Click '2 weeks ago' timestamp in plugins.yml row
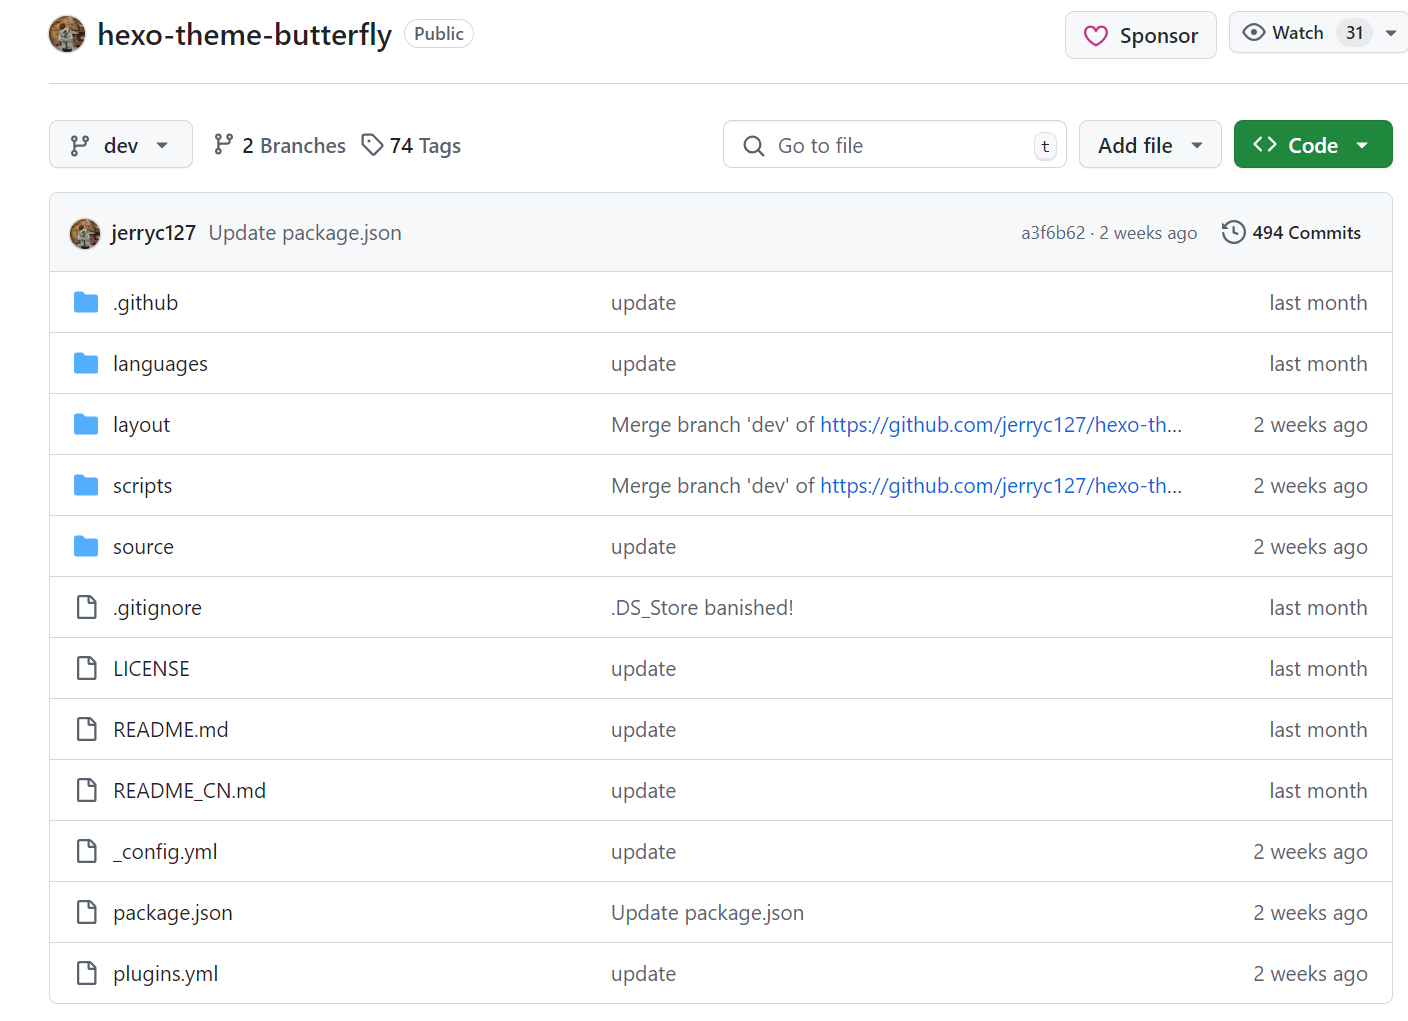This screenshot has height=1021, width=1408. tap(1310, 974)
